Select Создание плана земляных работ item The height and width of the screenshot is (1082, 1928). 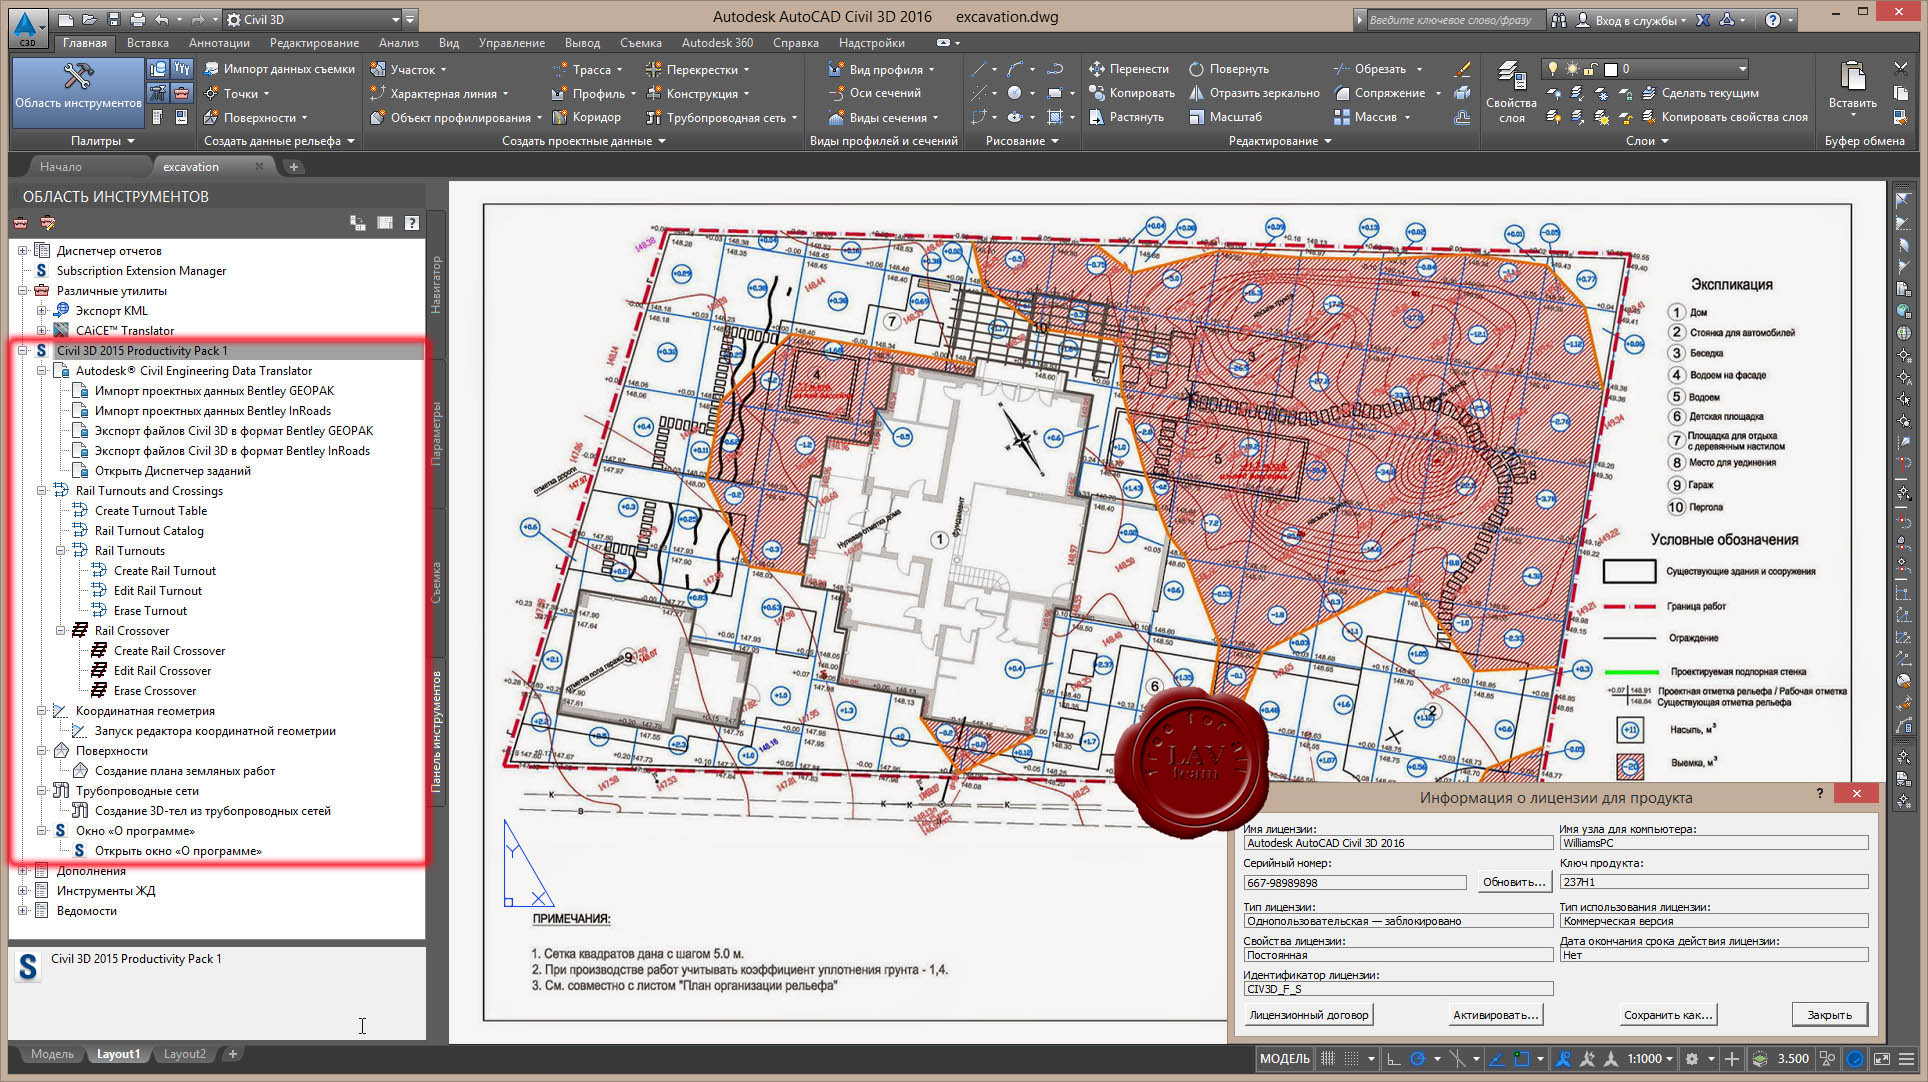(185, 771)
